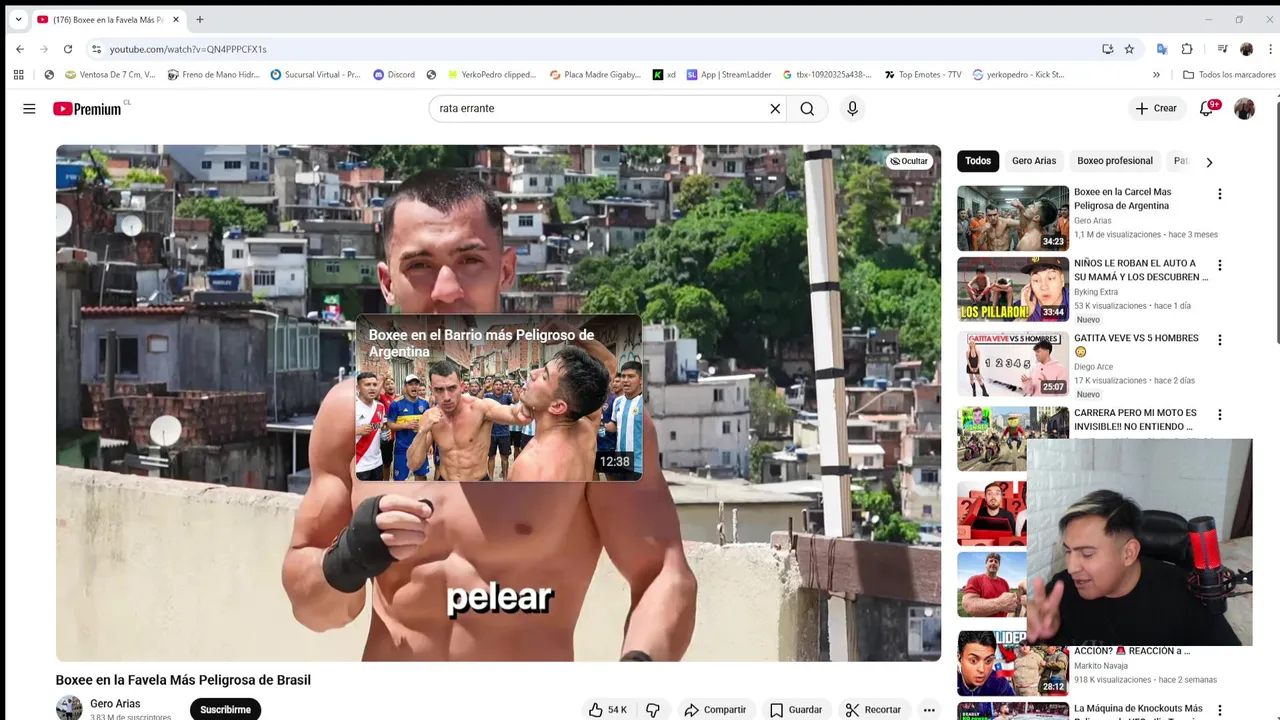Open browser extensions puzzle icon

point(1187,49)
